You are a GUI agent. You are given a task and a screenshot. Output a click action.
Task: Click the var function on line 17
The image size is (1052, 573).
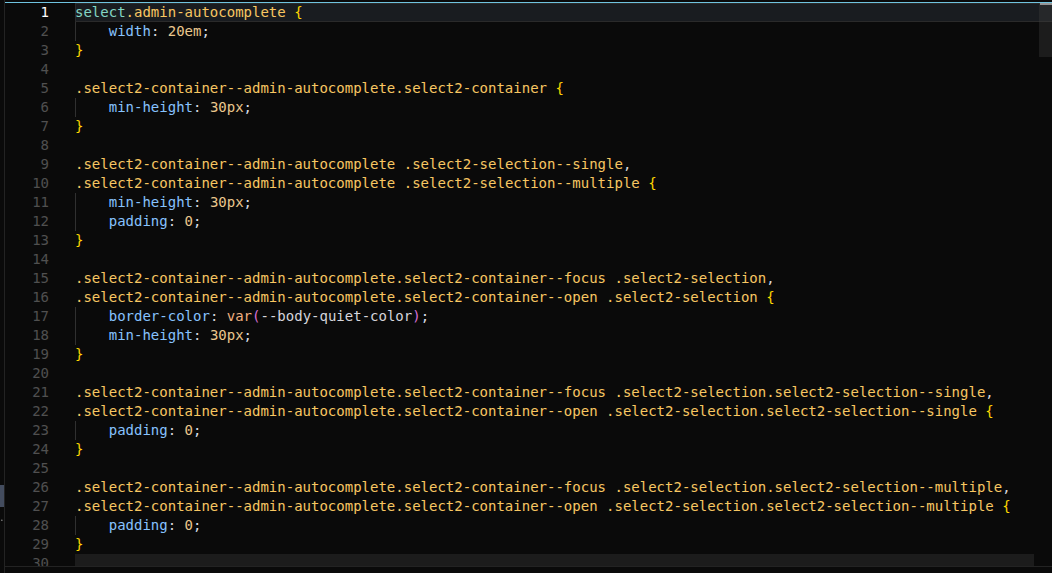click(239, 316)
